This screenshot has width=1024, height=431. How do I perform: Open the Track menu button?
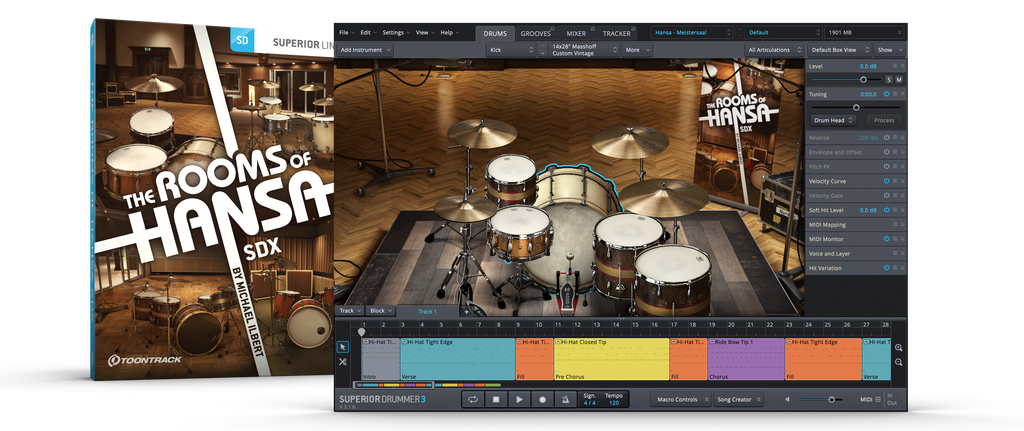tap(349, 311)
